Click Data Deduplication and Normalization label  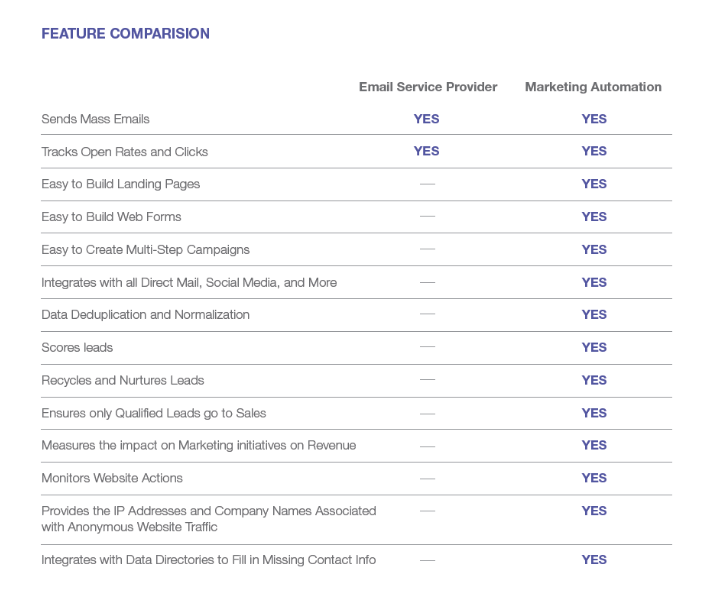(145, 315)
